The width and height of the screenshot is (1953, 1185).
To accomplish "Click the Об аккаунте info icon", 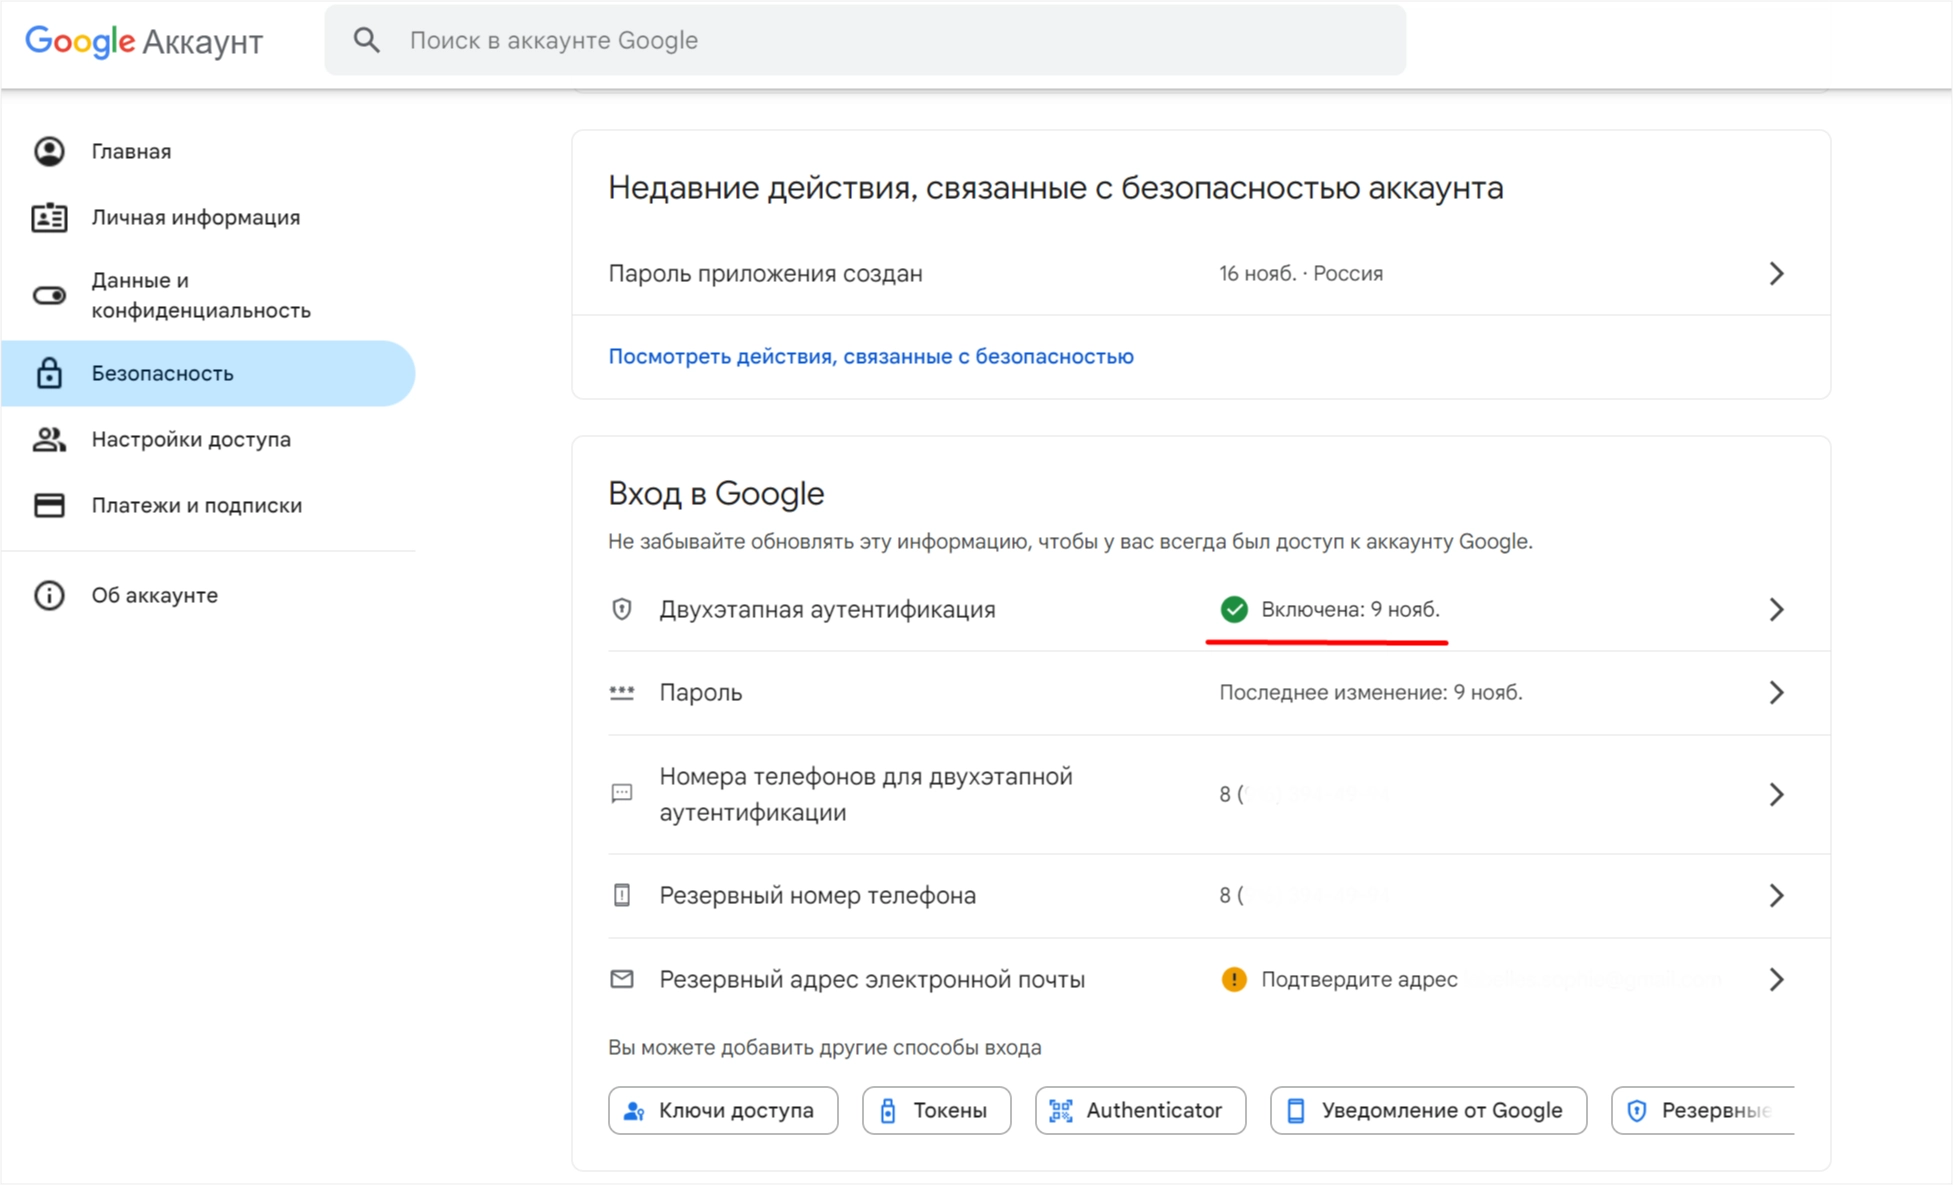I will click(49, 595).
